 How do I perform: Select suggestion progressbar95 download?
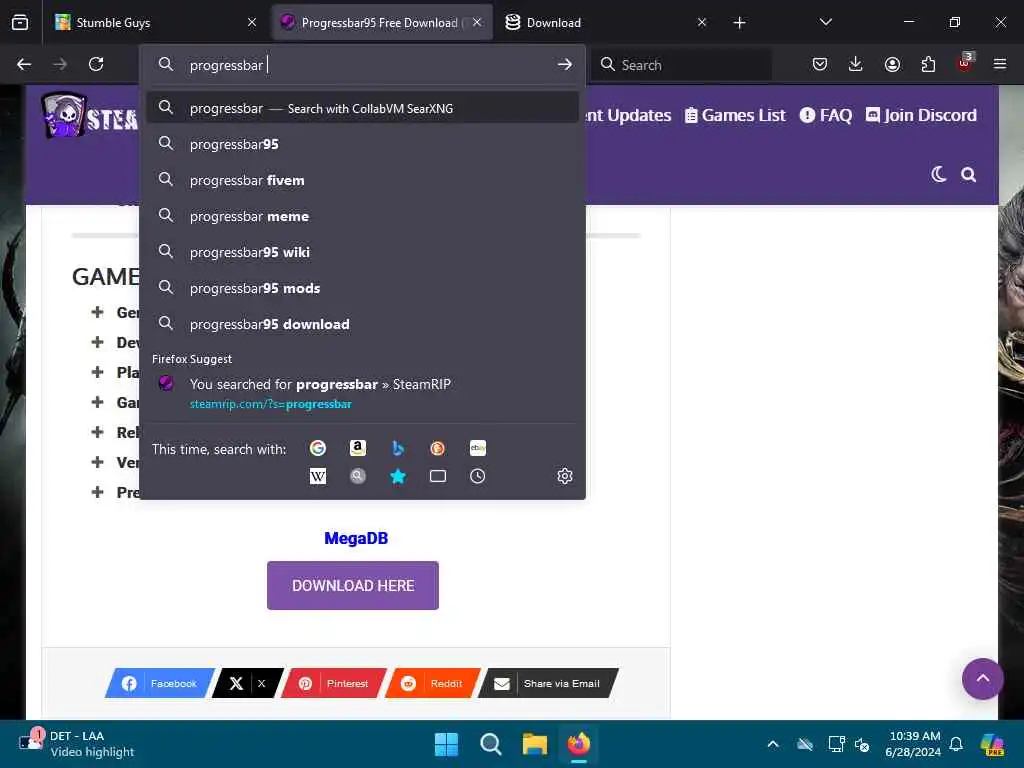[x=362, y=324]
